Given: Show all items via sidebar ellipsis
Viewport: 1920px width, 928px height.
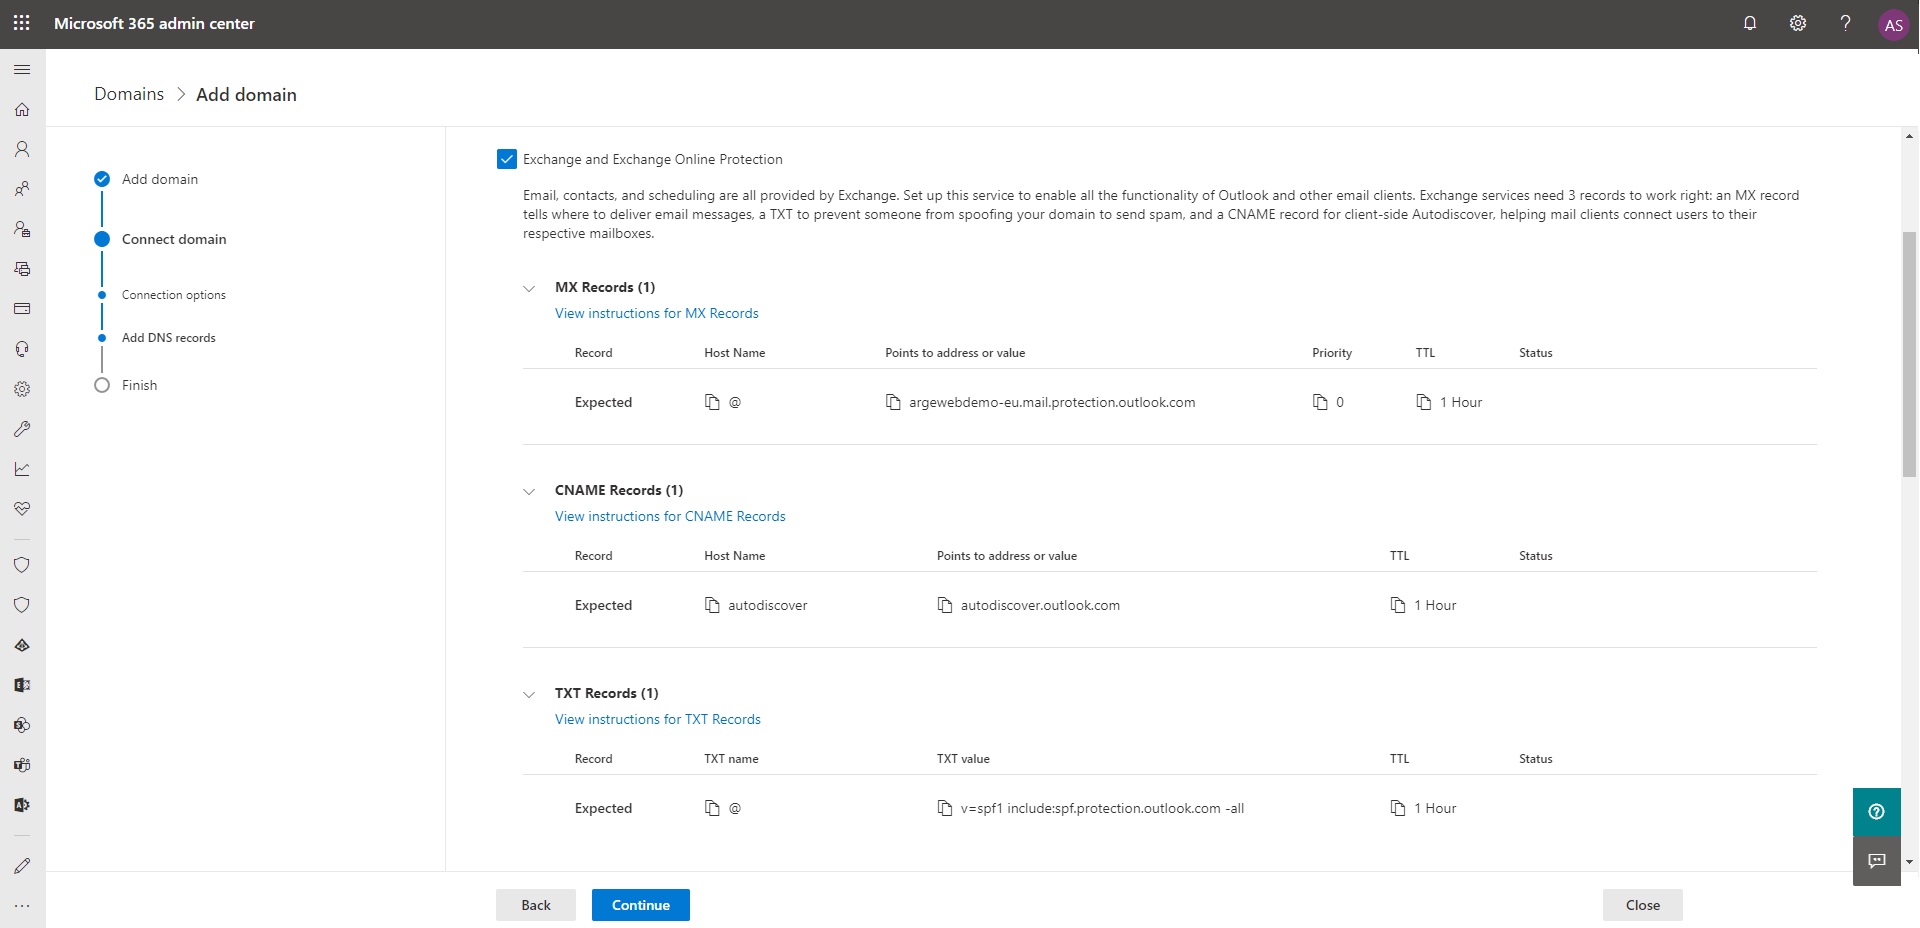Looking at the screenshot, I should pyautogui.click(x=22, y=906).
